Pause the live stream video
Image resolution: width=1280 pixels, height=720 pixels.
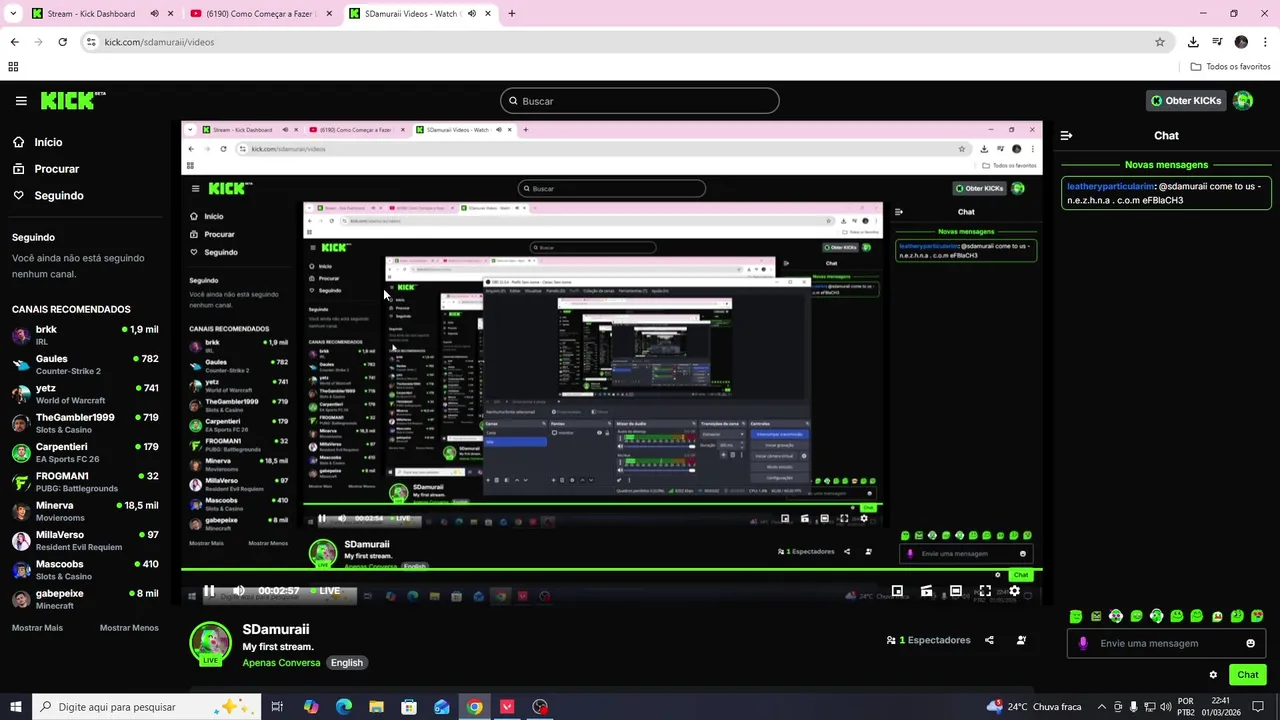tap(209, 591)
